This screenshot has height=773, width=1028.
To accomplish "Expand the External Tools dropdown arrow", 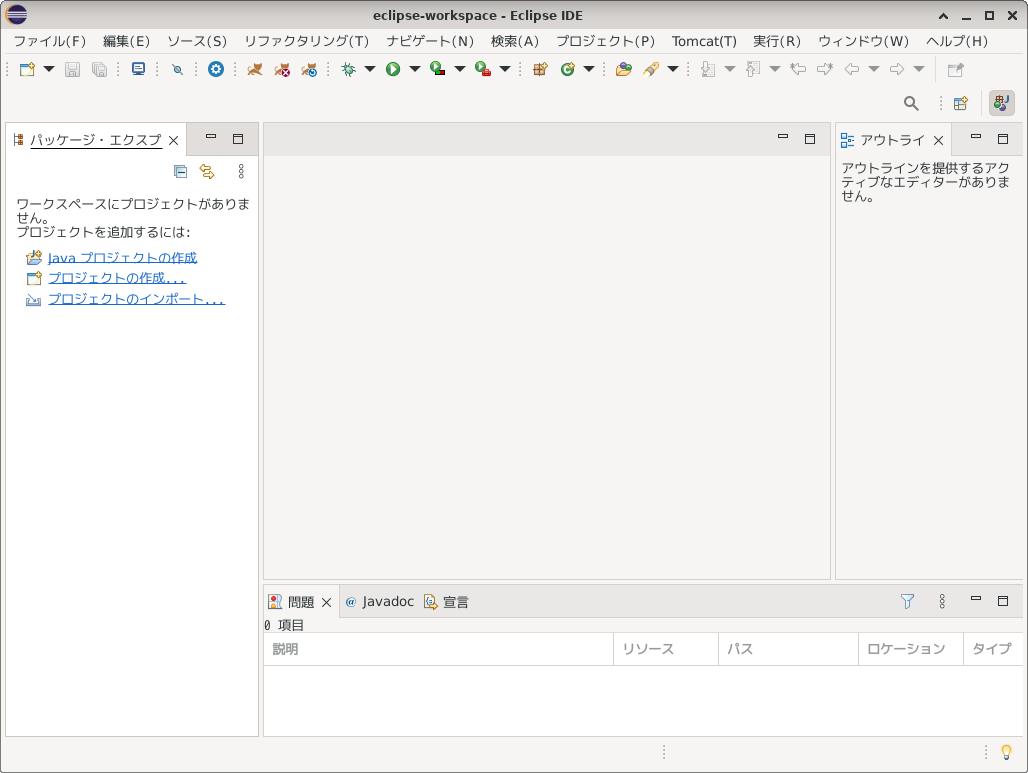I will (505, 69).
